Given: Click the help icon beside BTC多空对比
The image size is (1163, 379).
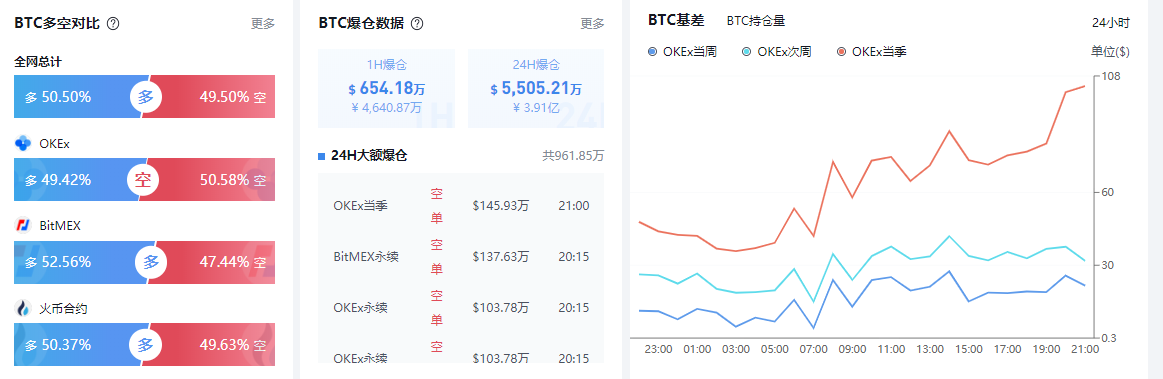Looking at the screenshot, I should click(x=113, y=23).
